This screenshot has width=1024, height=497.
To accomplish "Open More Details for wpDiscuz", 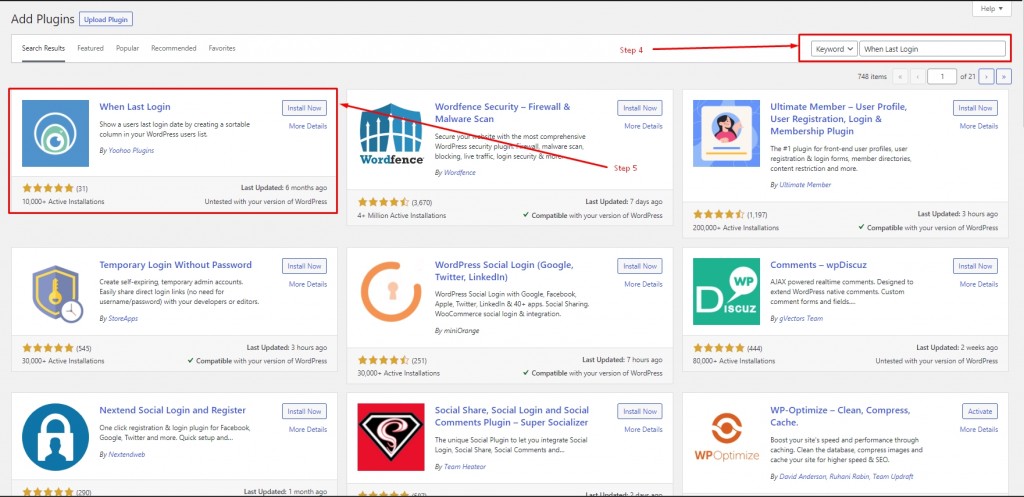I will coord(978,284).
